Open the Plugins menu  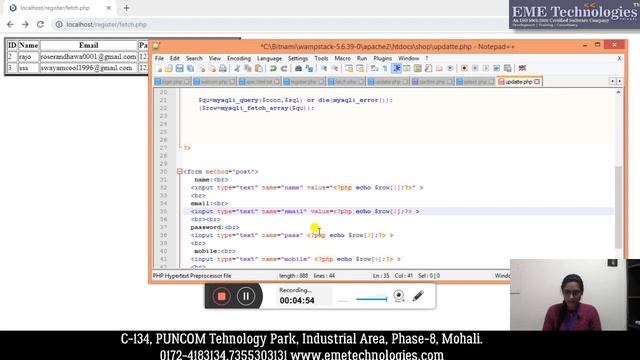tap(382, 58)
